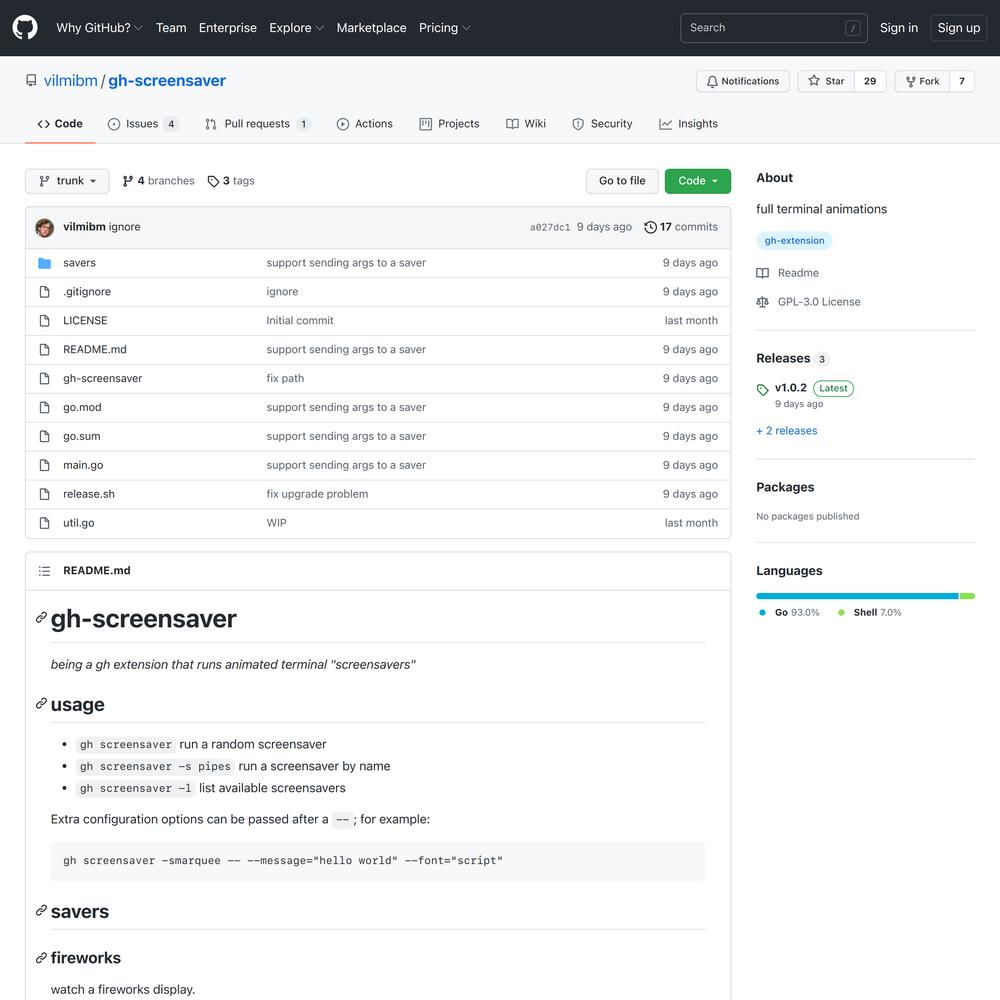Viewport: 1000px width, 1000px height.
Task: Open the 17 commits history link
Action: pyautogui.click(x=681, y=227)
